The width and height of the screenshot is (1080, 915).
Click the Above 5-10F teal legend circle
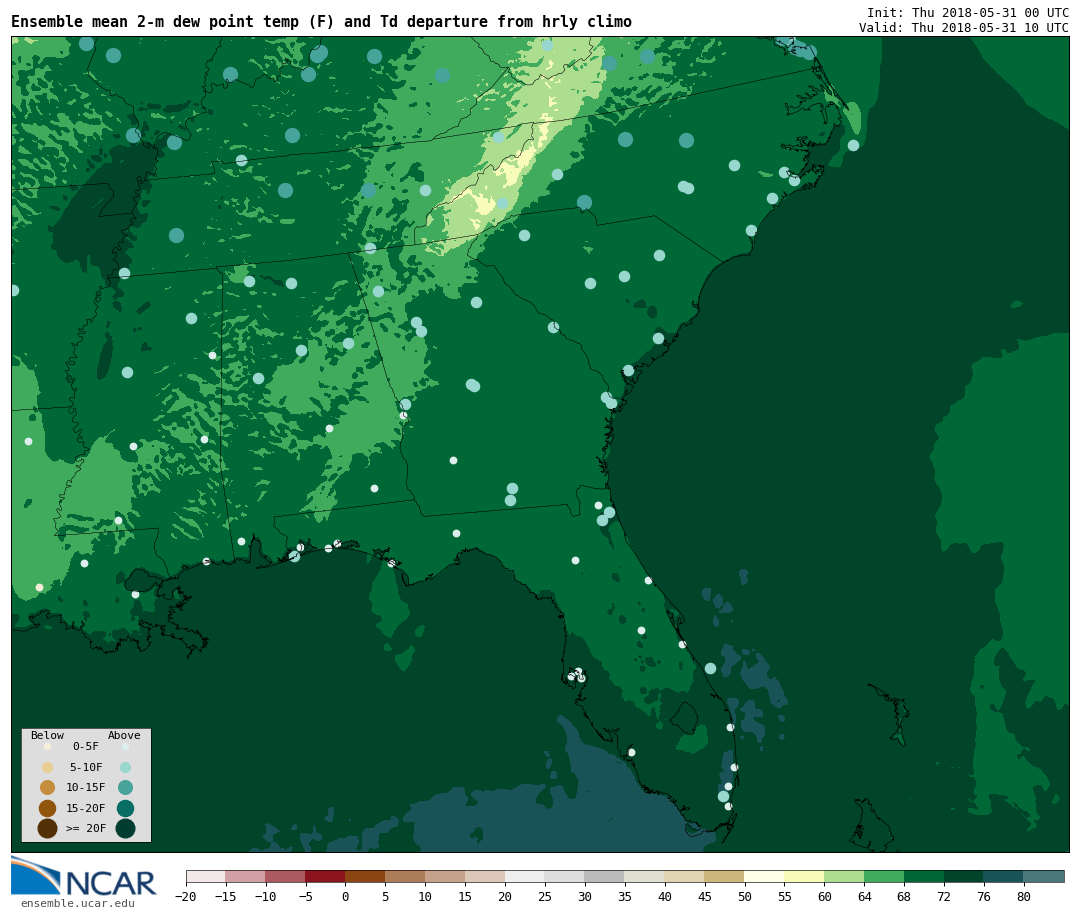coord(125,767)
